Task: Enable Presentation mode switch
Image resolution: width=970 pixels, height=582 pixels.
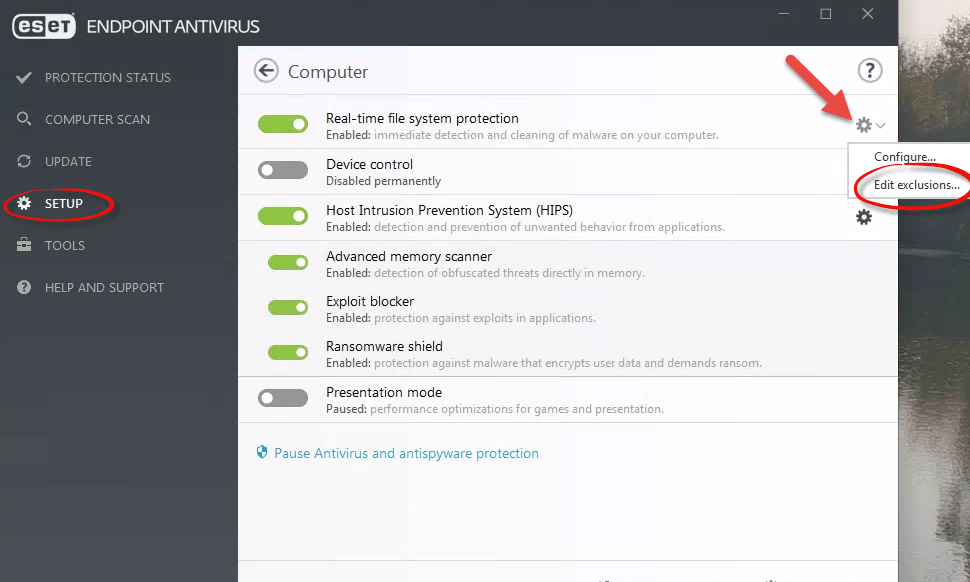Action: [283, 398]
